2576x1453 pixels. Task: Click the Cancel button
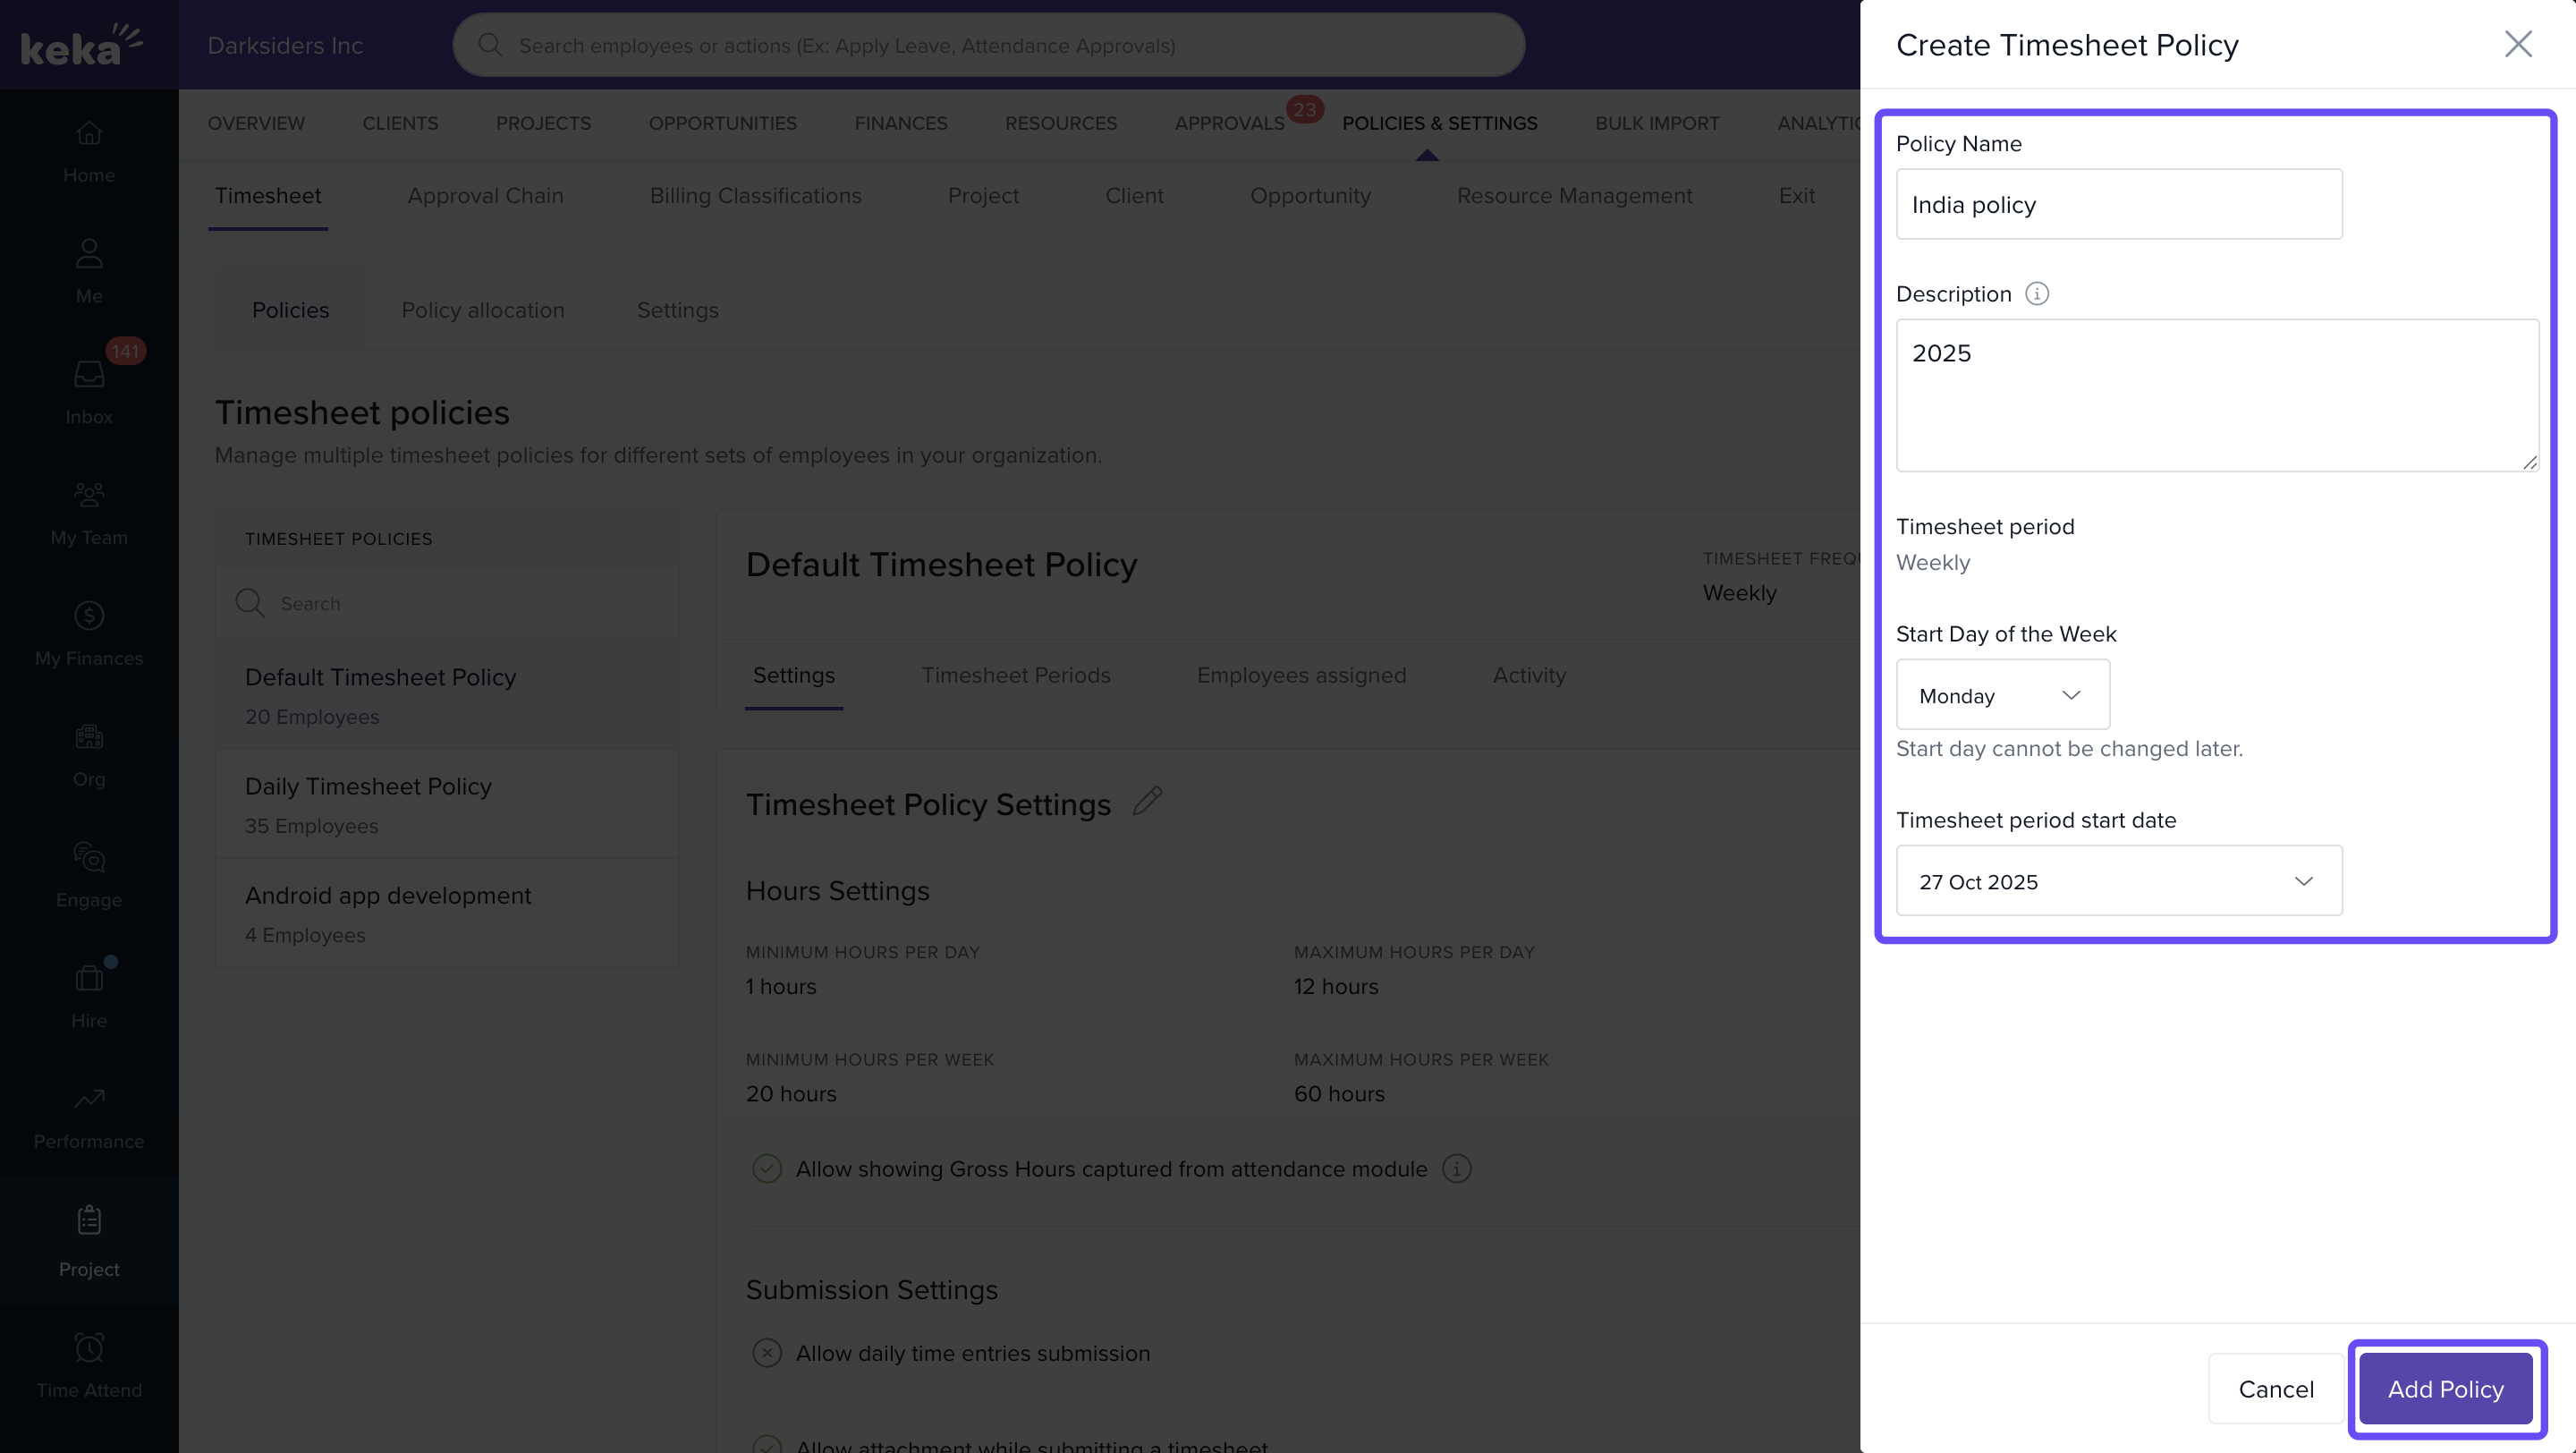coord(2275,1388)
